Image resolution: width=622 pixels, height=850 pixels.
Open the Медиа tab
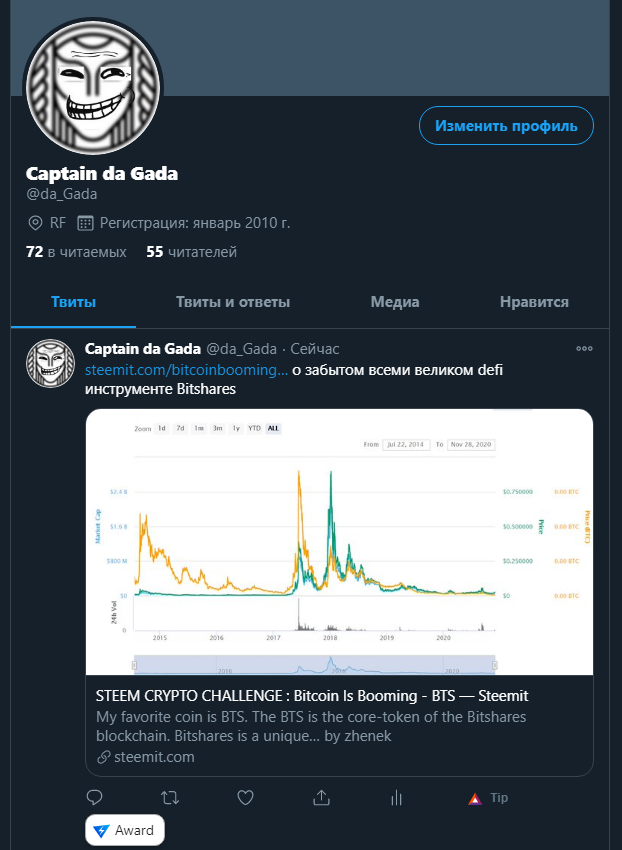pyautogui.click(x=395, y=302)
